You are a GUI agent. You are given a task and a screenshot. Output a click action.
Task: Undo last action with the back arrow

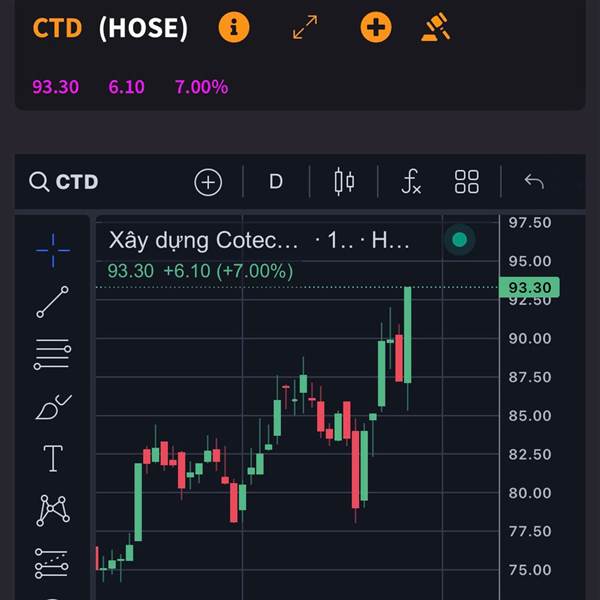click(x=534, y=181)
